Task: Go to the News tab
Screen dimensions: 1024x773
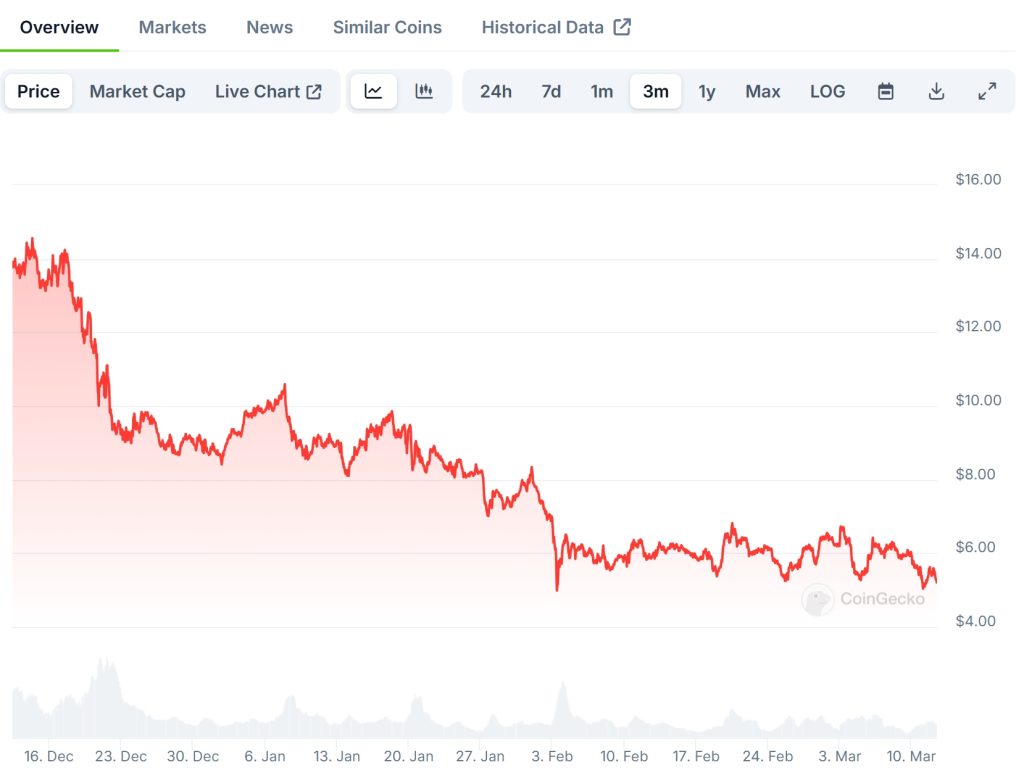Action: pos(269,27)
